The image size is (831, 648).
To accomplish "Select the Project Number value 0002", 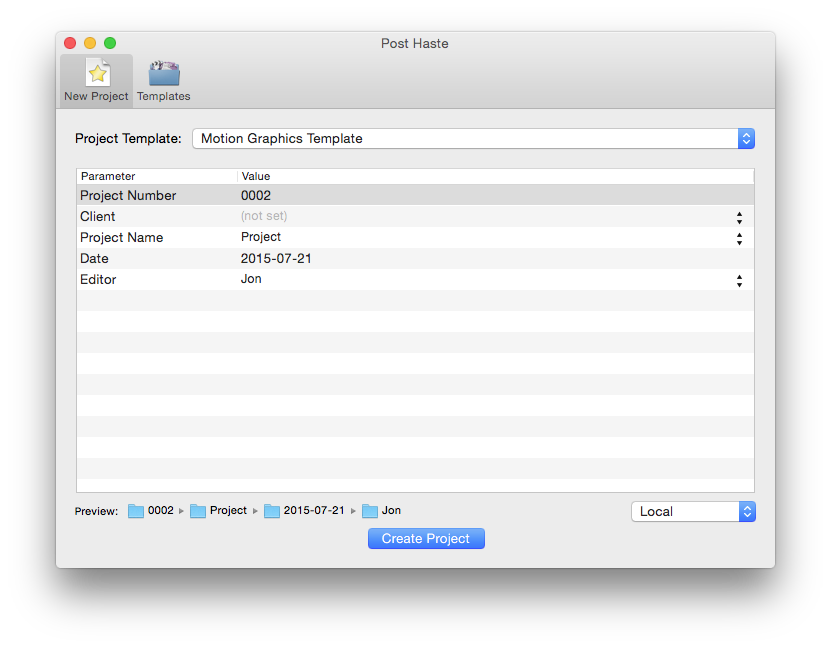I will click(256, 196).
